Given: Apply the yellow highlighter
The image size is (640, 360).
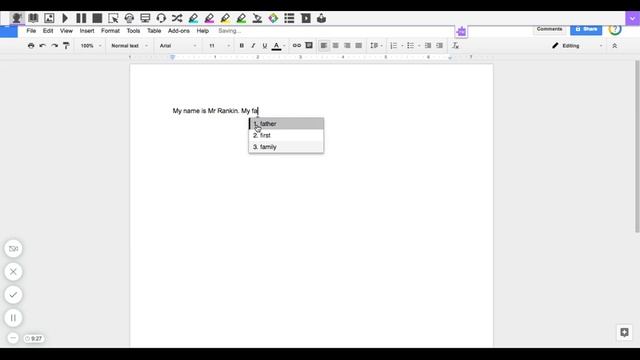Looking at the screenshot, I should click(x=225, y=18).
